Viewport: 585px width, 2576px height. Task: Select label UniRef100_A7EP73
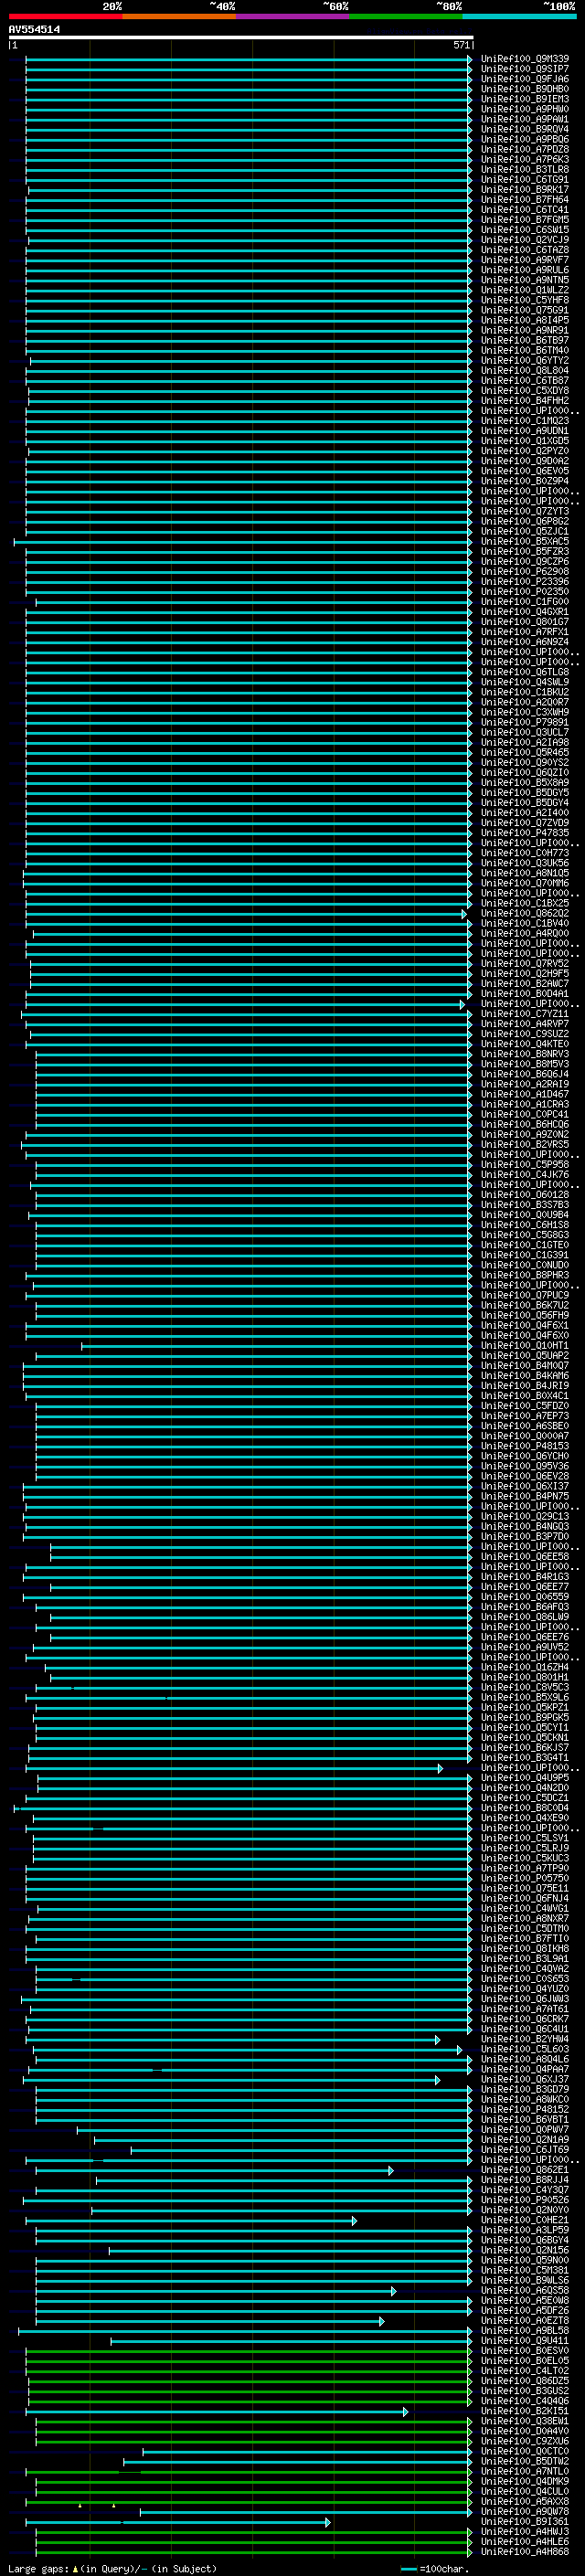coord(525,1416)
